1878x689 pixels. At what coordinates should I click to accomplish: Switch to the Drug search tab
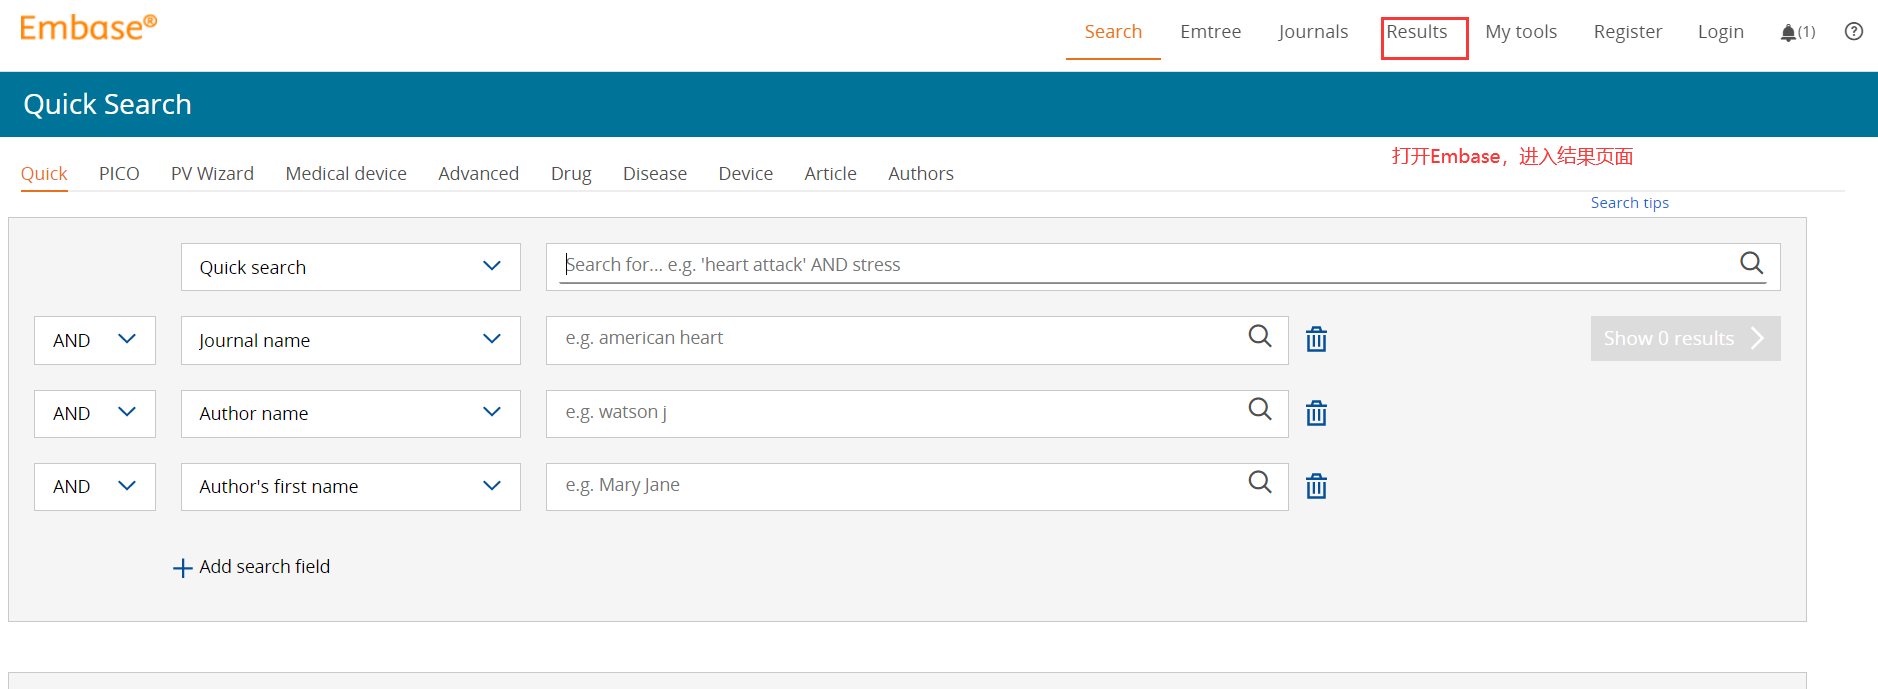[x=571, y=173]
